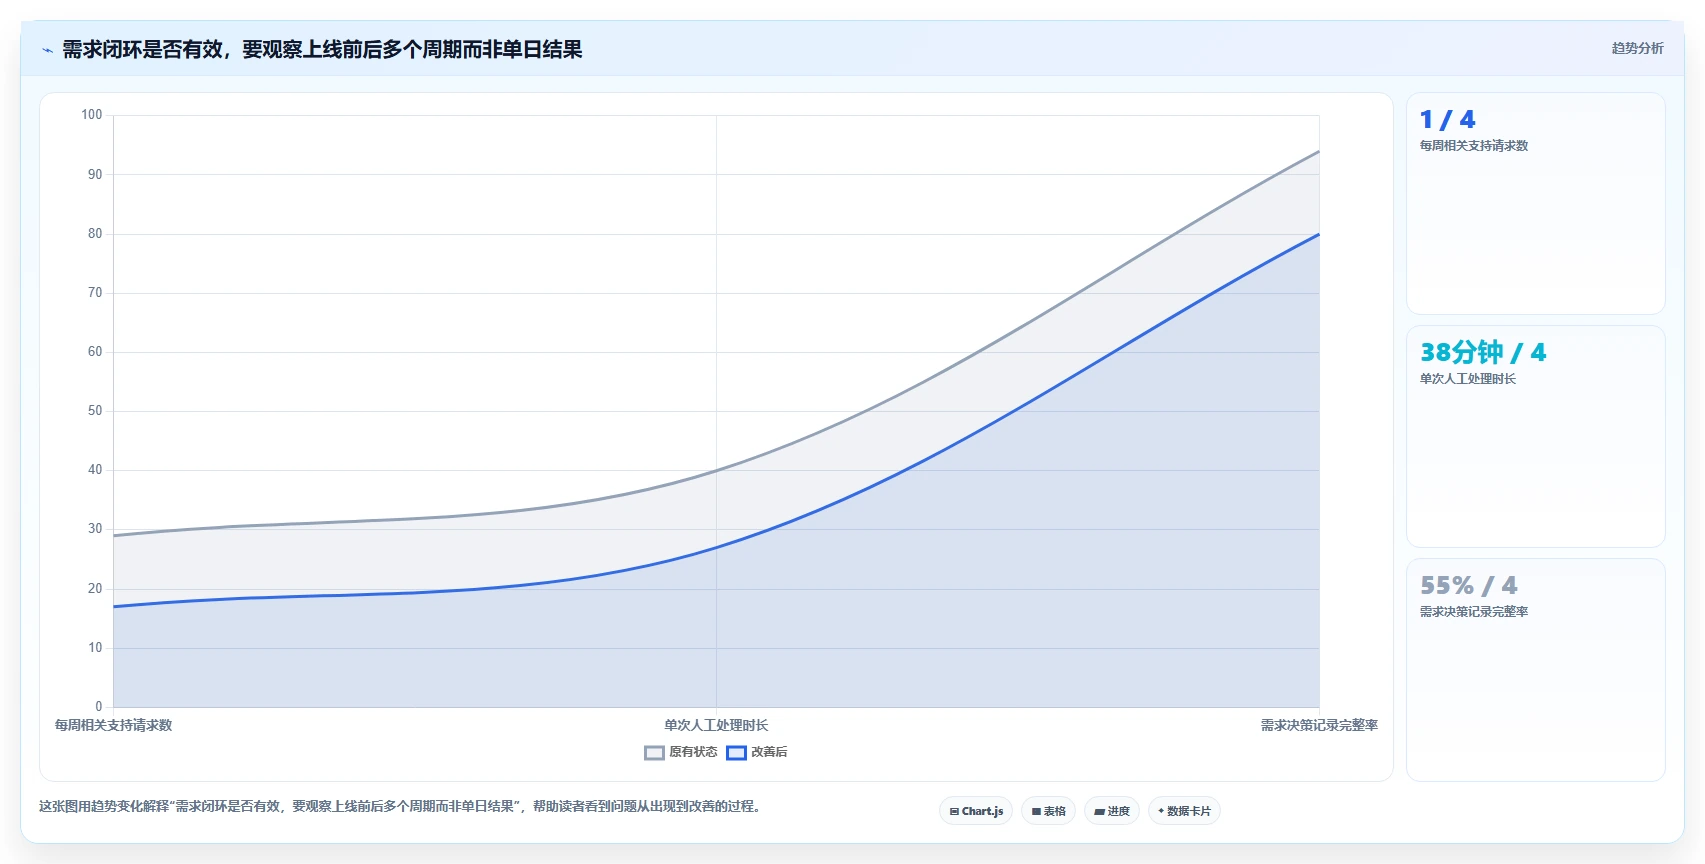Click the 数据卡片 chip star icon

pos(1161,811)
